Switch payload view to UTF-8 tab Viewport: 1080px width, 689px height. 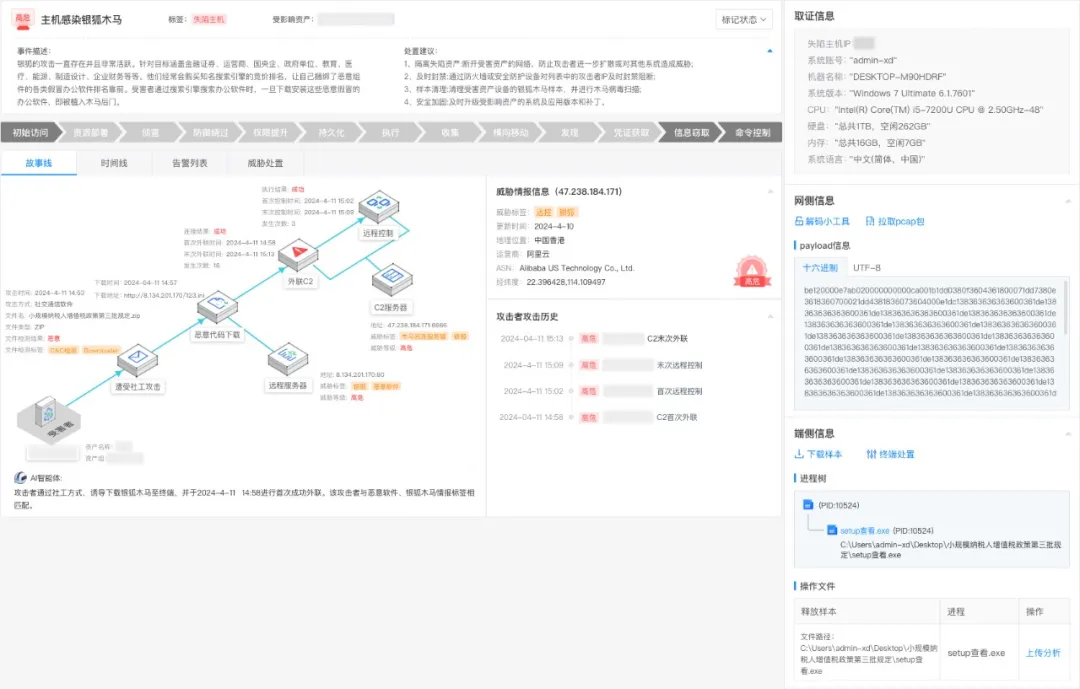tap(866, 267)
